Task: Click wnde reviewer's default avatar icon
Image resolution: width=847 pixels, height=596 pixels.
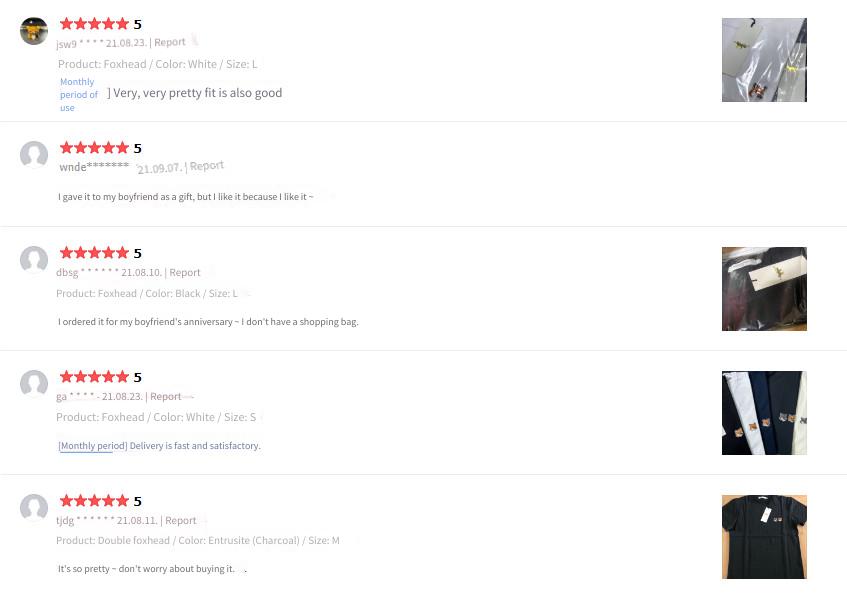Action: point(33,155)
